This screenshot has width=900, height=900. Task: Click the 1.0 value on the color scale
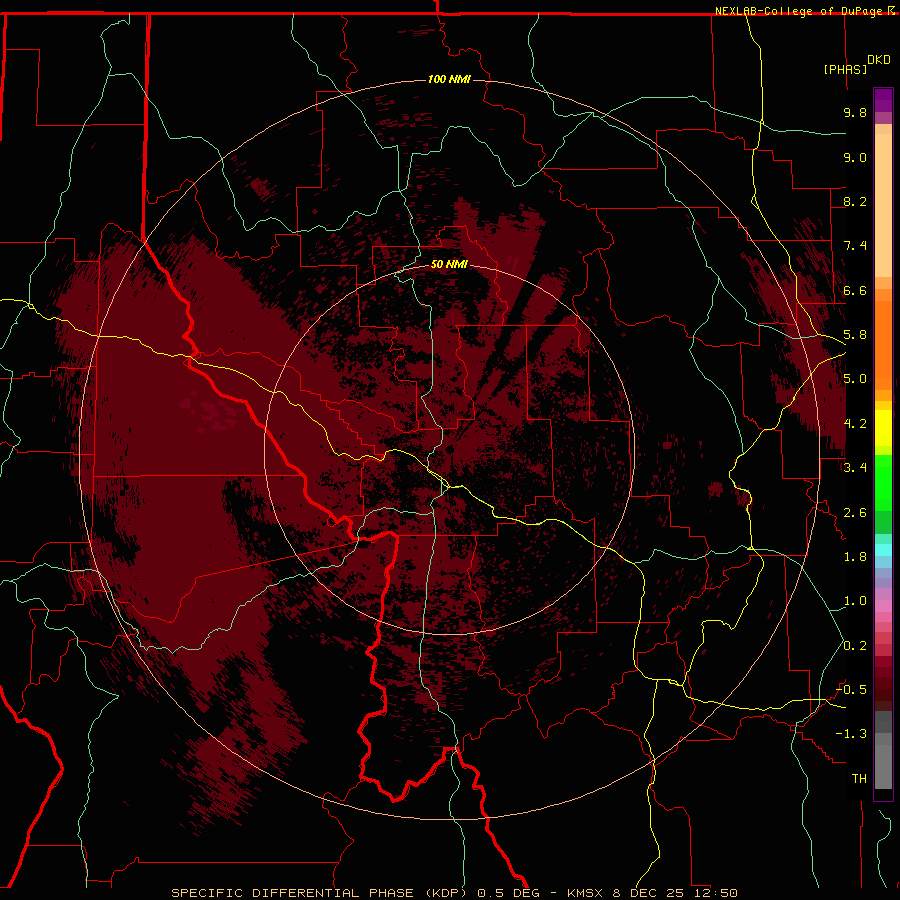point(855,601)
